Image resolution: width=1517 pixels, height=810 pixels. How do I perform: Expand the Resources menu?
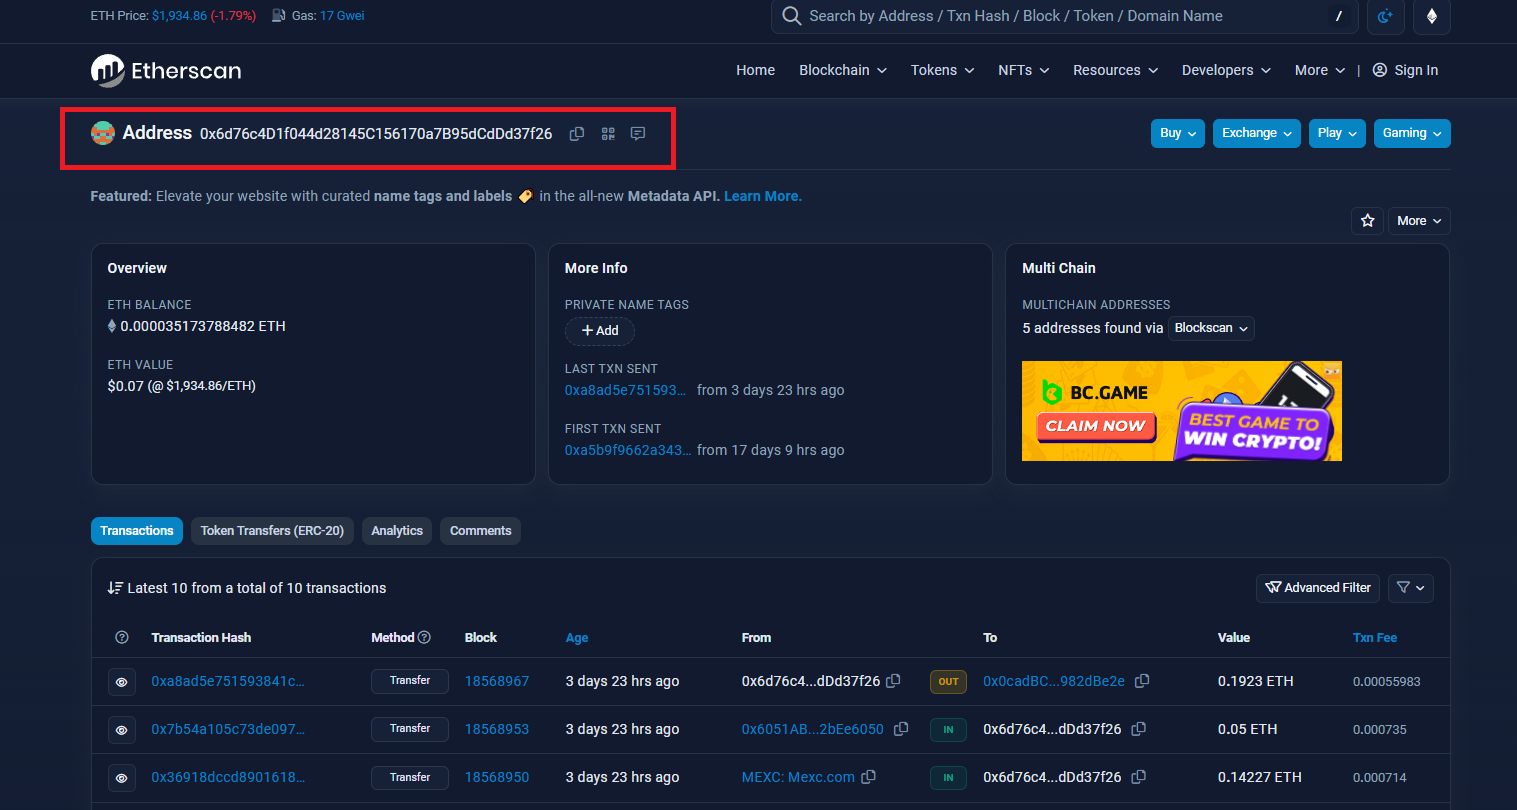tap(1115, 70)
